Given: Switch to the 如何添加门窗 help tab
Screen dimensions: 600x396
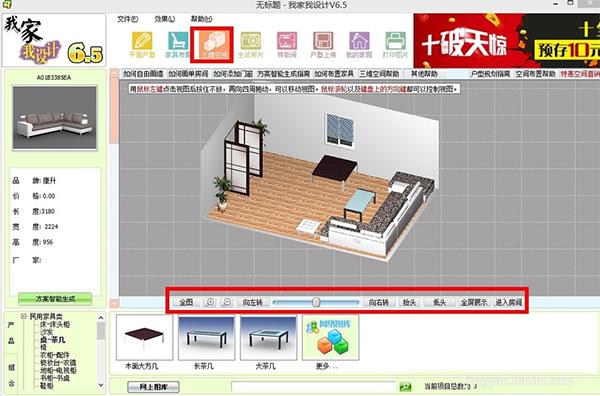Looking at the screenshot, I should click(233, 74).
